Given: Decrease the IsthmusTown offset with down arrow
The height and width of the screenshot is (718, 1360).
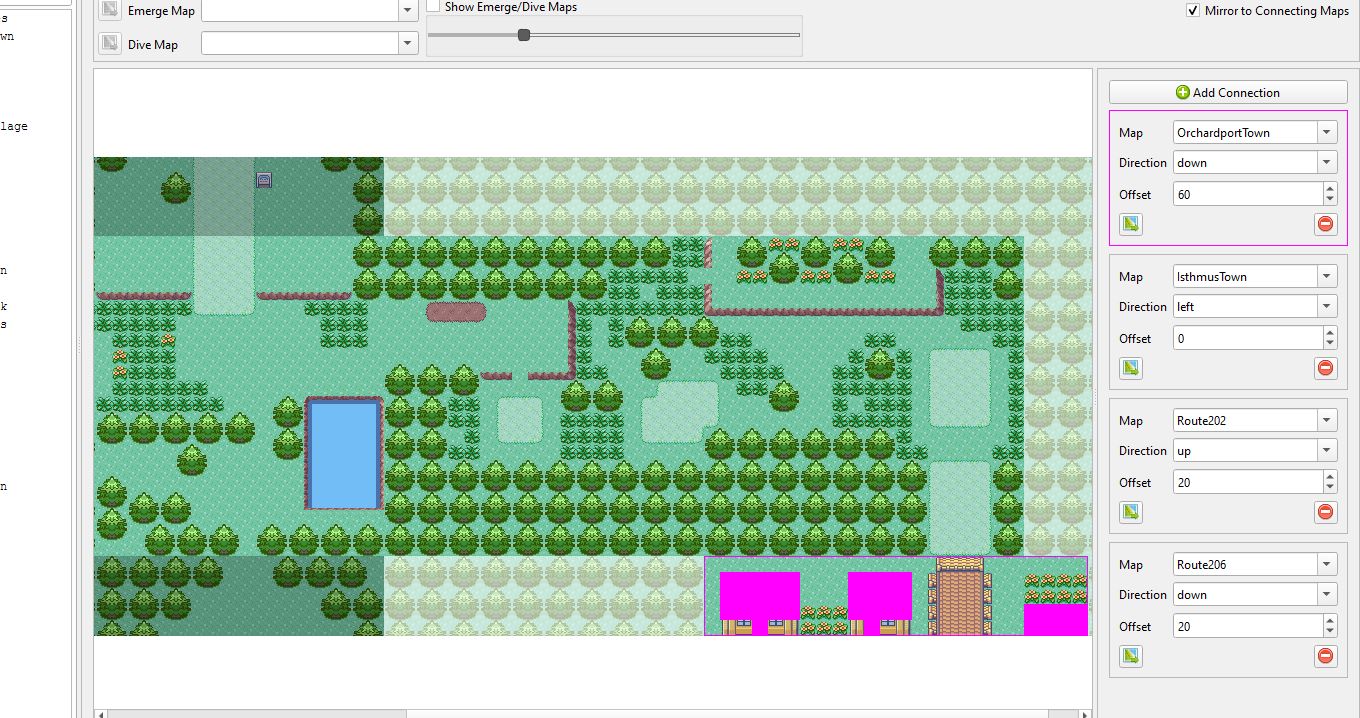Looking at the screenshot, I should 1330,344.
